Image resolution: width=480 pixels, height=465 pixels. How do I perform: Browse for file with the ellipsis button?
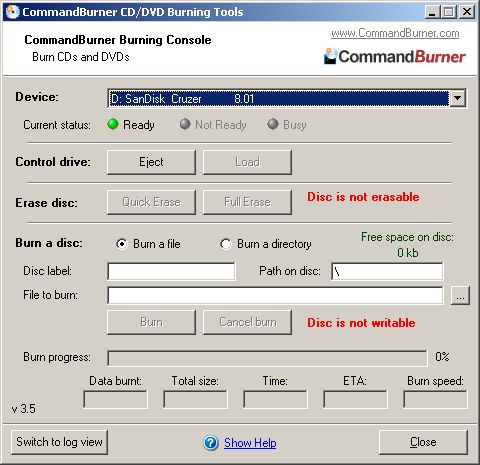click(x=460, y=295)
